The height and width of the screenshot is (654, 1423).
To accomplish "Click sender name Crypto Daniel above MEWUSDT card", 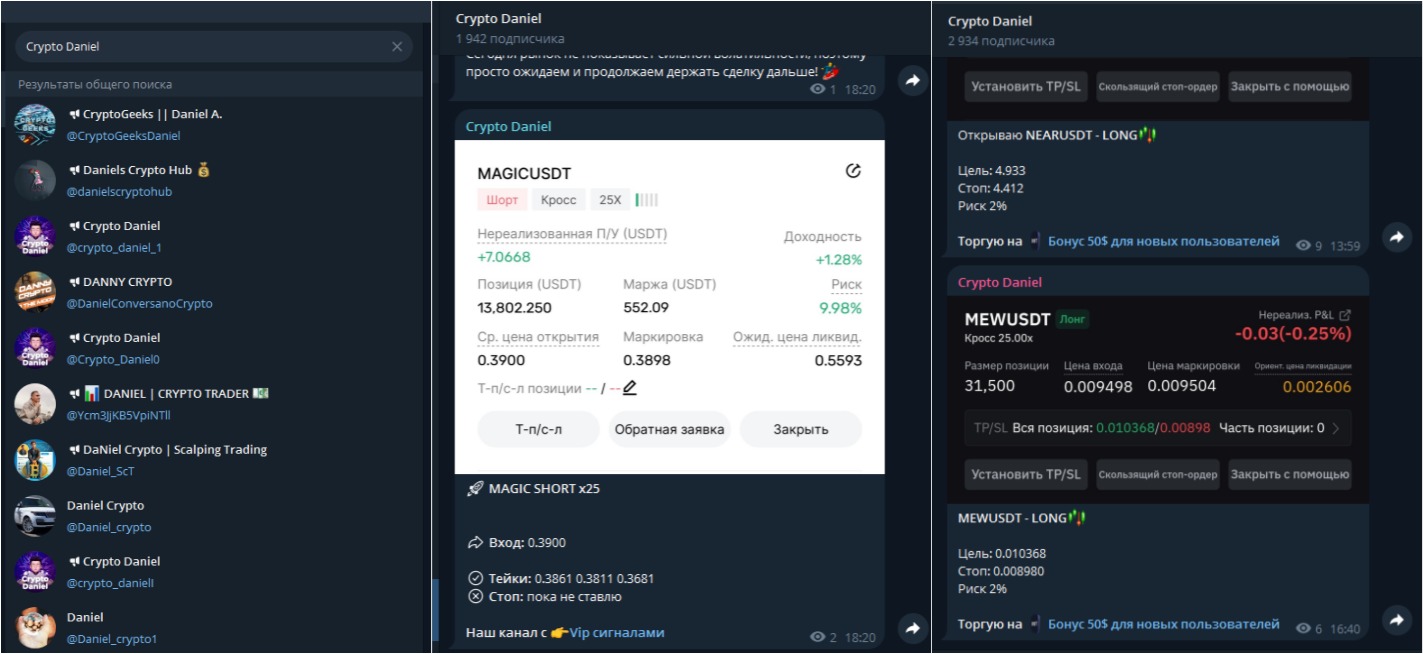I will [x=1000, y=283].
